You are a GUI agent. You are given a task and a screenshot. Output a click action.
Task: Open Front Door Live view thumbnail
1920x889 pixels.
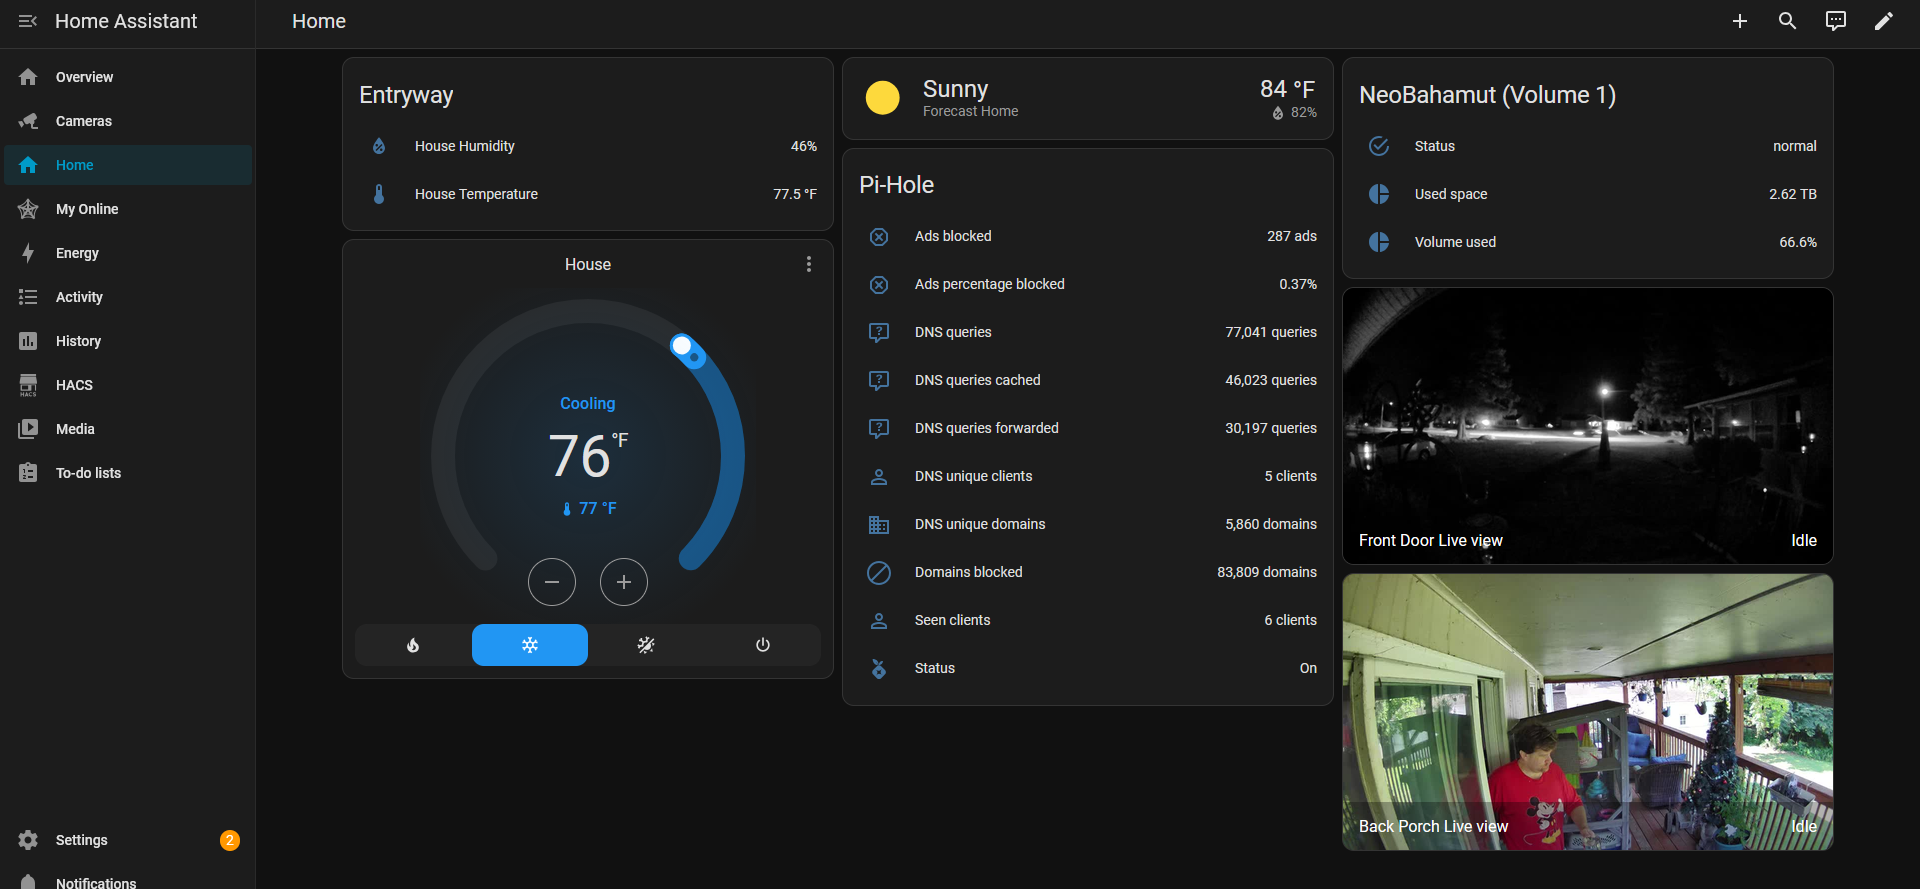click(x=1588, y=426)
